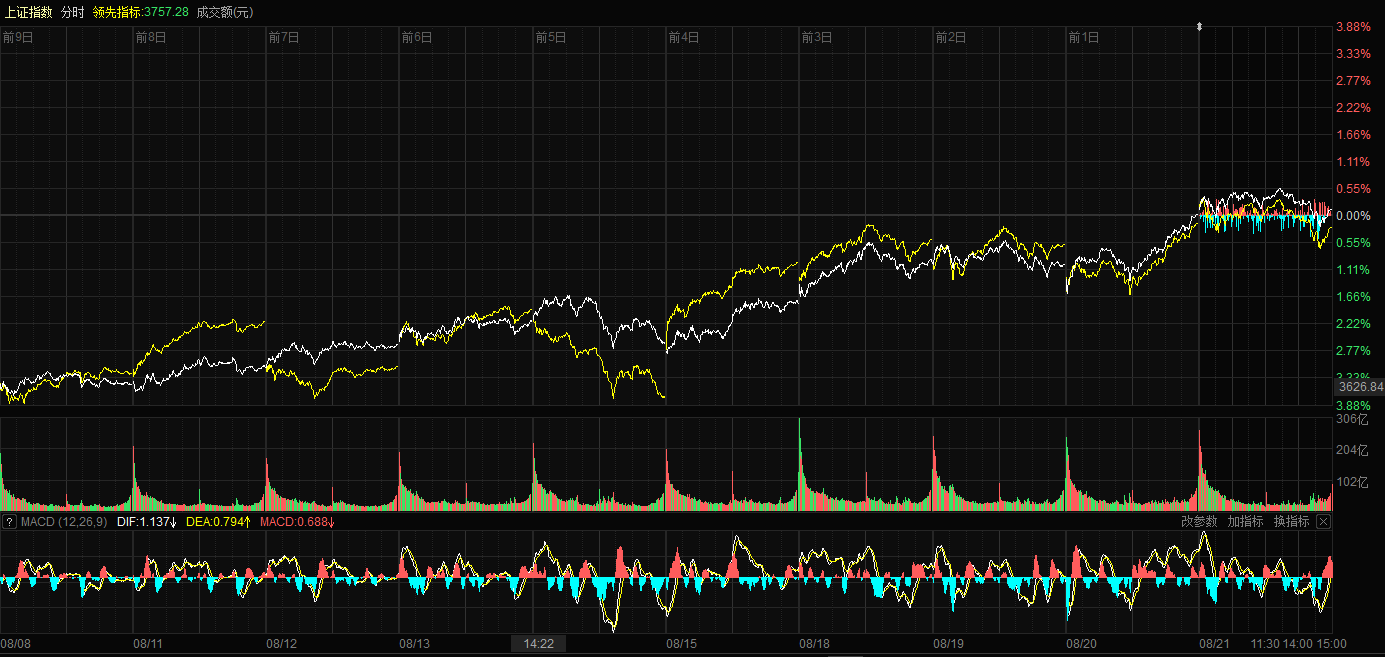The height and width of the screenshot is (657, 1385).
Task: Click the 08/13 date on the time axis
Action: (x=415, y=644)
